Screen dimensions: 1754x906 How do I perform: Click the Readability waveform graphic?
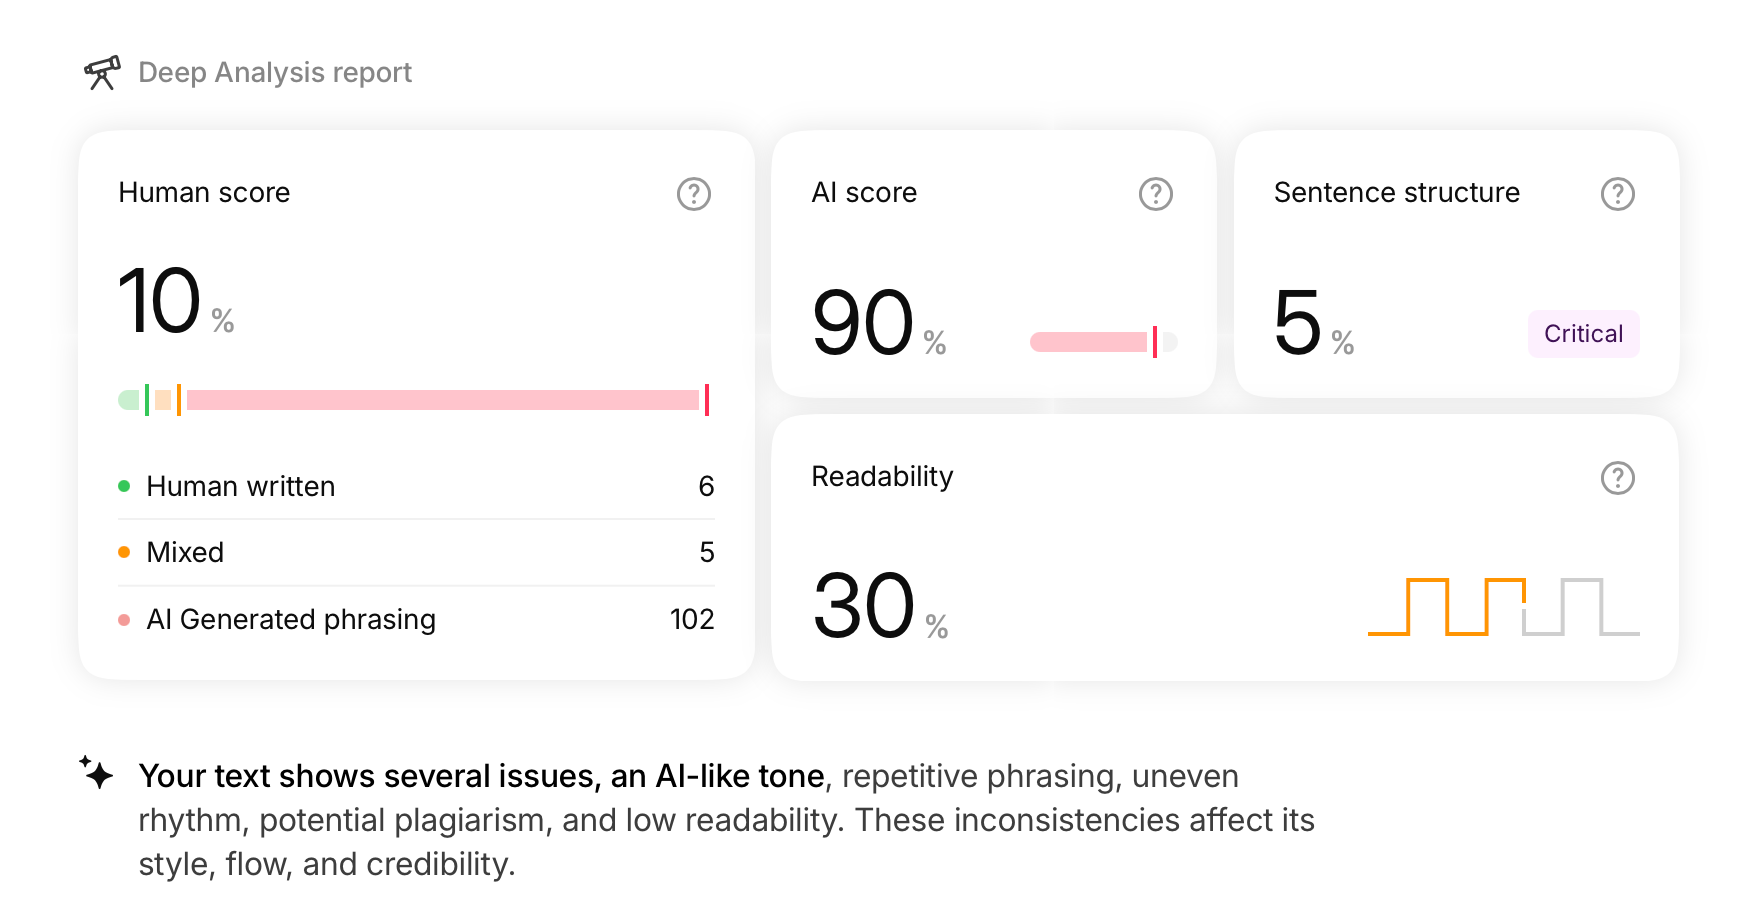pyautogui.click(x=1504, y=606)
